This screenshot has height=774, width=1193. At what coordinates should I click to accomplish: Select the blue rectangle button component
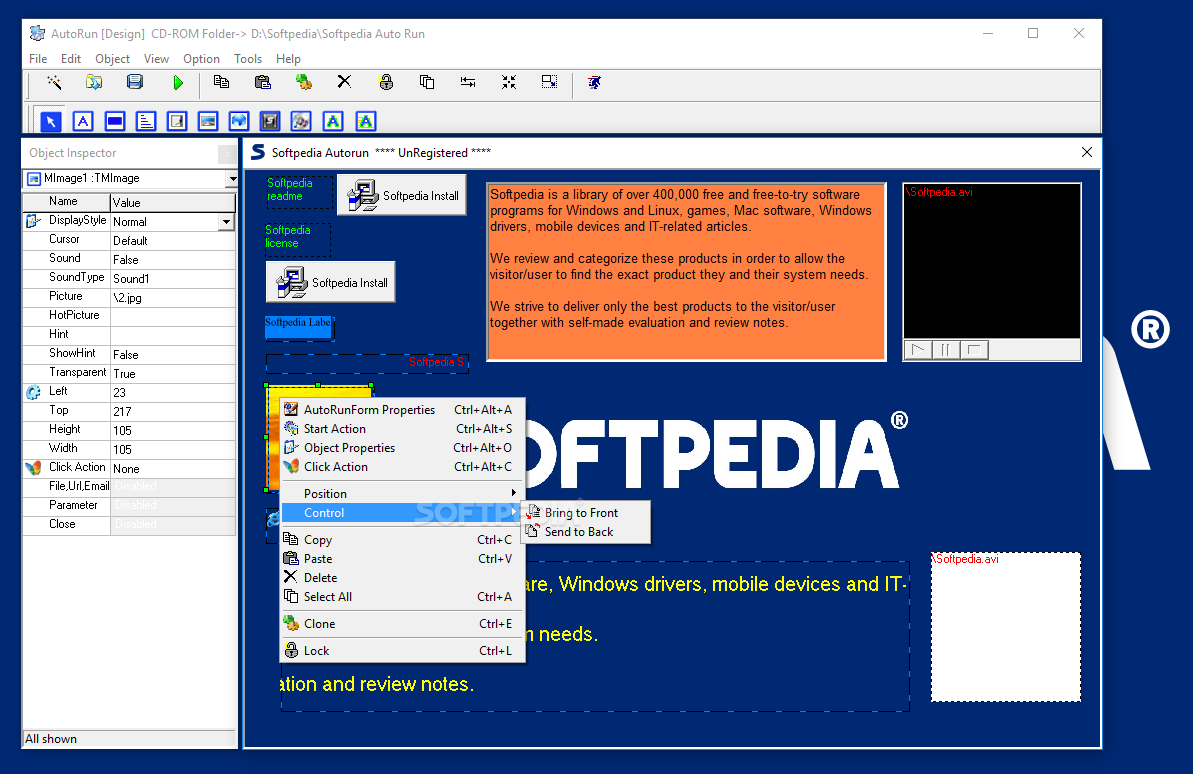[x=115, y=121]
